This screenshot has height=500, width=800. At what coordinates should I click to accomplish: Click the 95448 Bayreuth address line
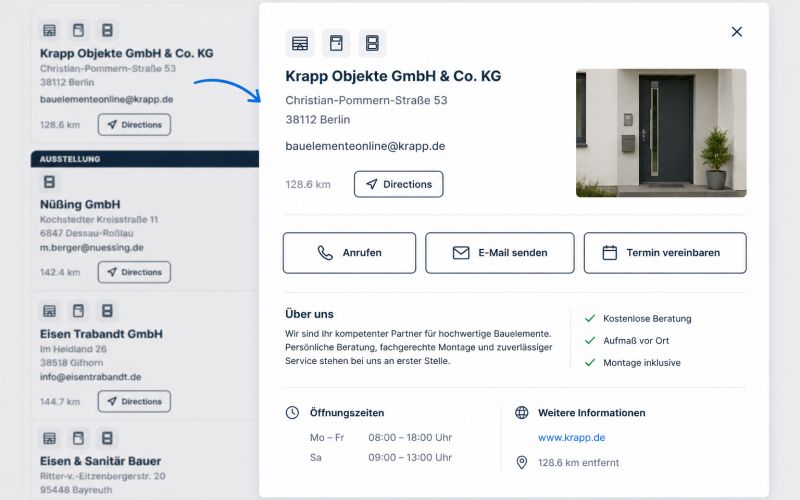(76, 490)
